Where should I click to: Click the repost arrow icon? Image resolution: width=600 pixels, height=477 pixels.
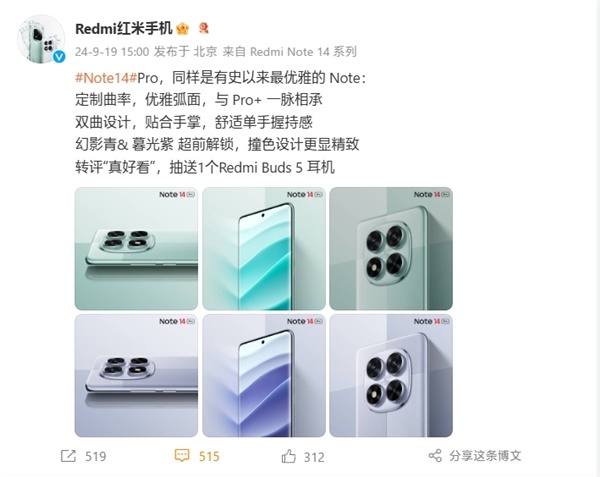click(x=68, y=456)
